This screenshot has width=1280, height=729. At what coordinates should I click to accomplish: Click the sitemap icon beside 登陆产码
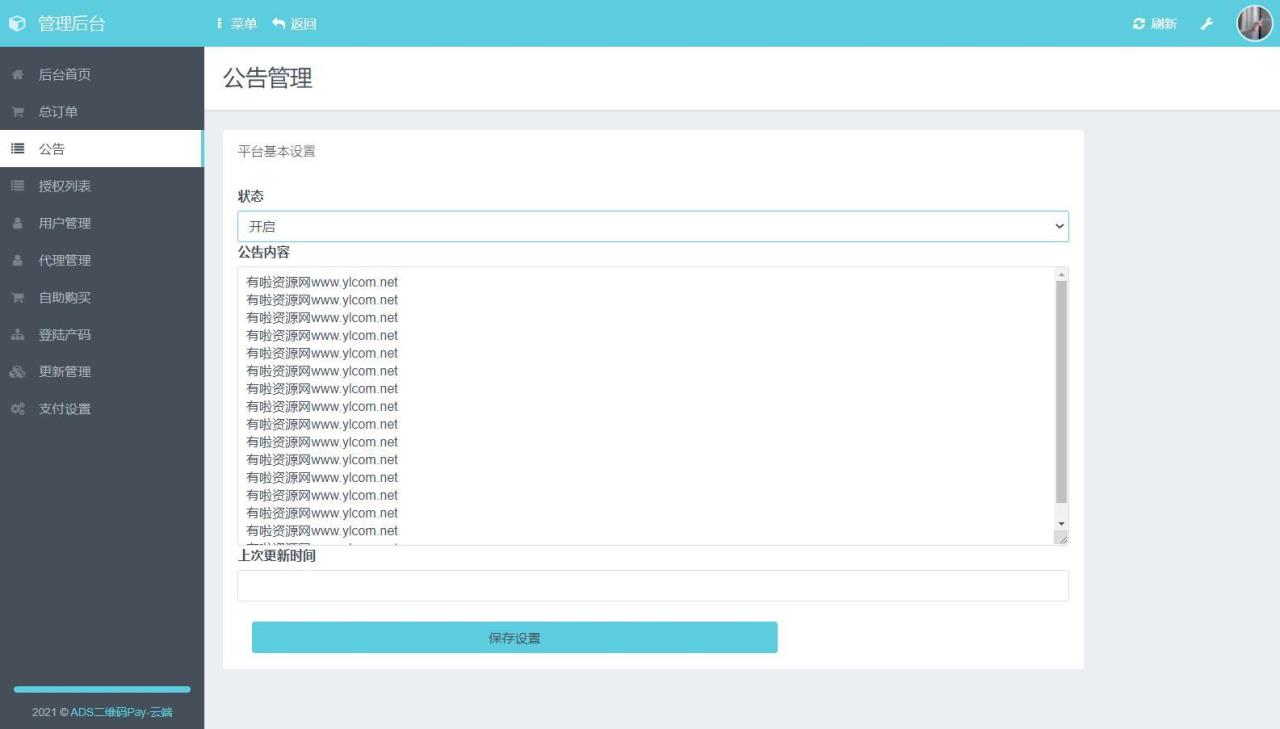pyautogui.click(x=17, y=334)
